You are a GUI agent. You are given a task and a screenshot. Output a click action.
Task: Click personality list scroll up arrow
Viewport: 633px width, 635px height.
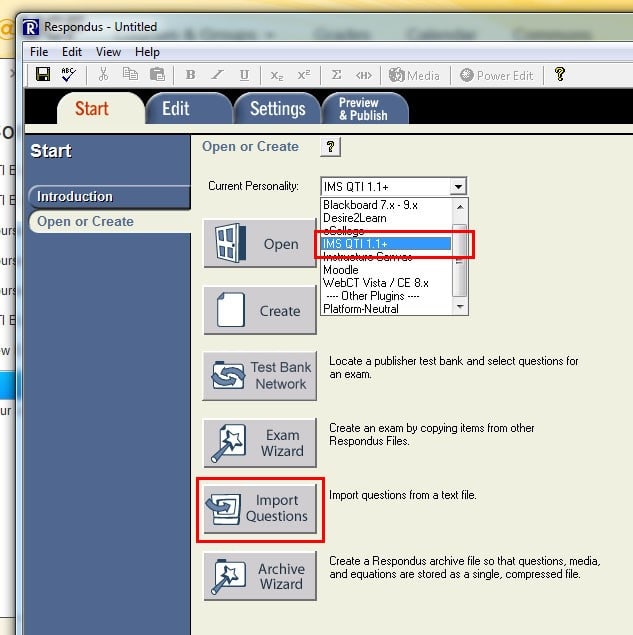[x=460, y=207]
